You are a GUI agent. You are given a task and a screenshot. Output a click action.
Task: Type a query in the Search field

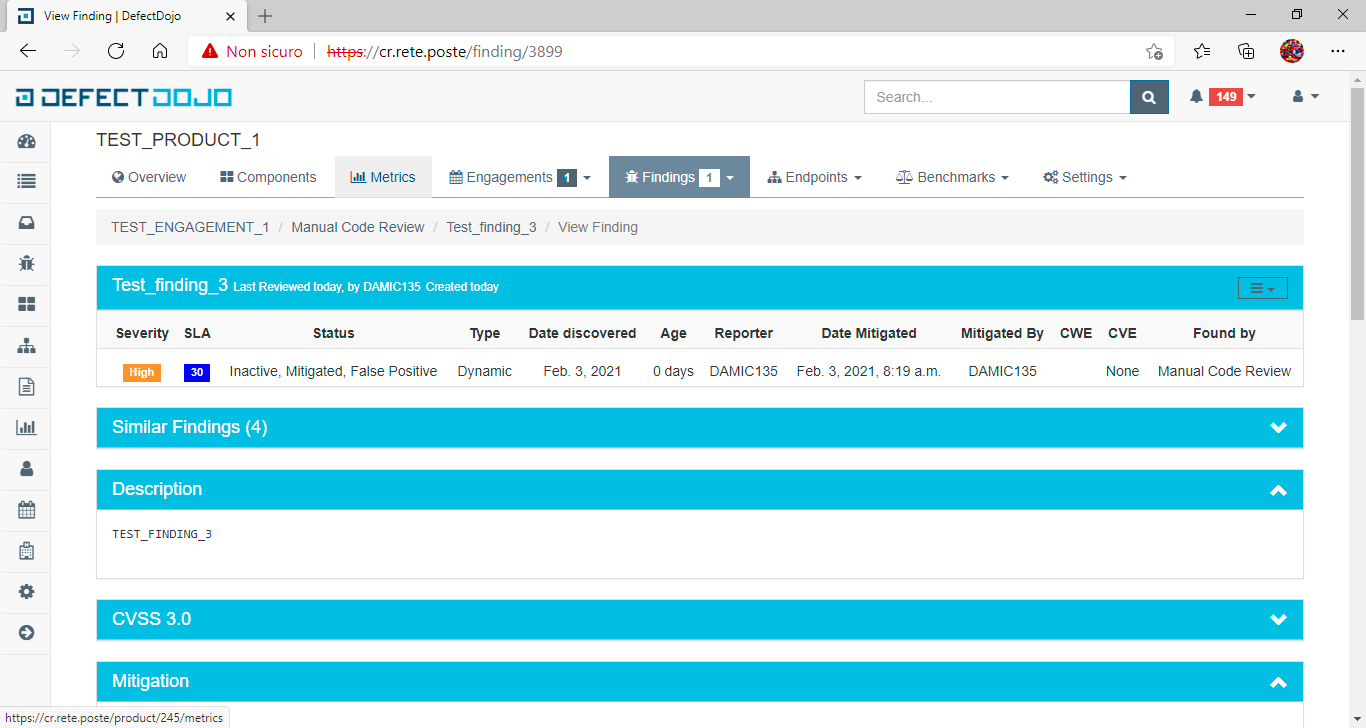tap(995, 96)
